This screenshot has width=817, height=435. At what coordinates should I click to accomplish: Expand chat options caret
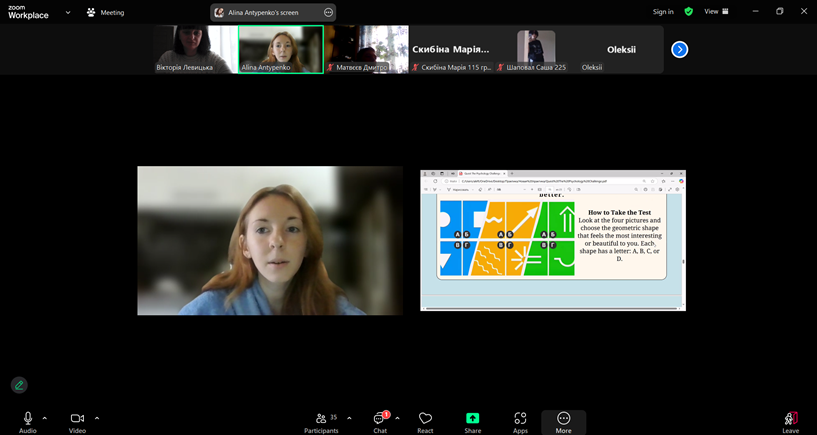[x=398, y=418]
